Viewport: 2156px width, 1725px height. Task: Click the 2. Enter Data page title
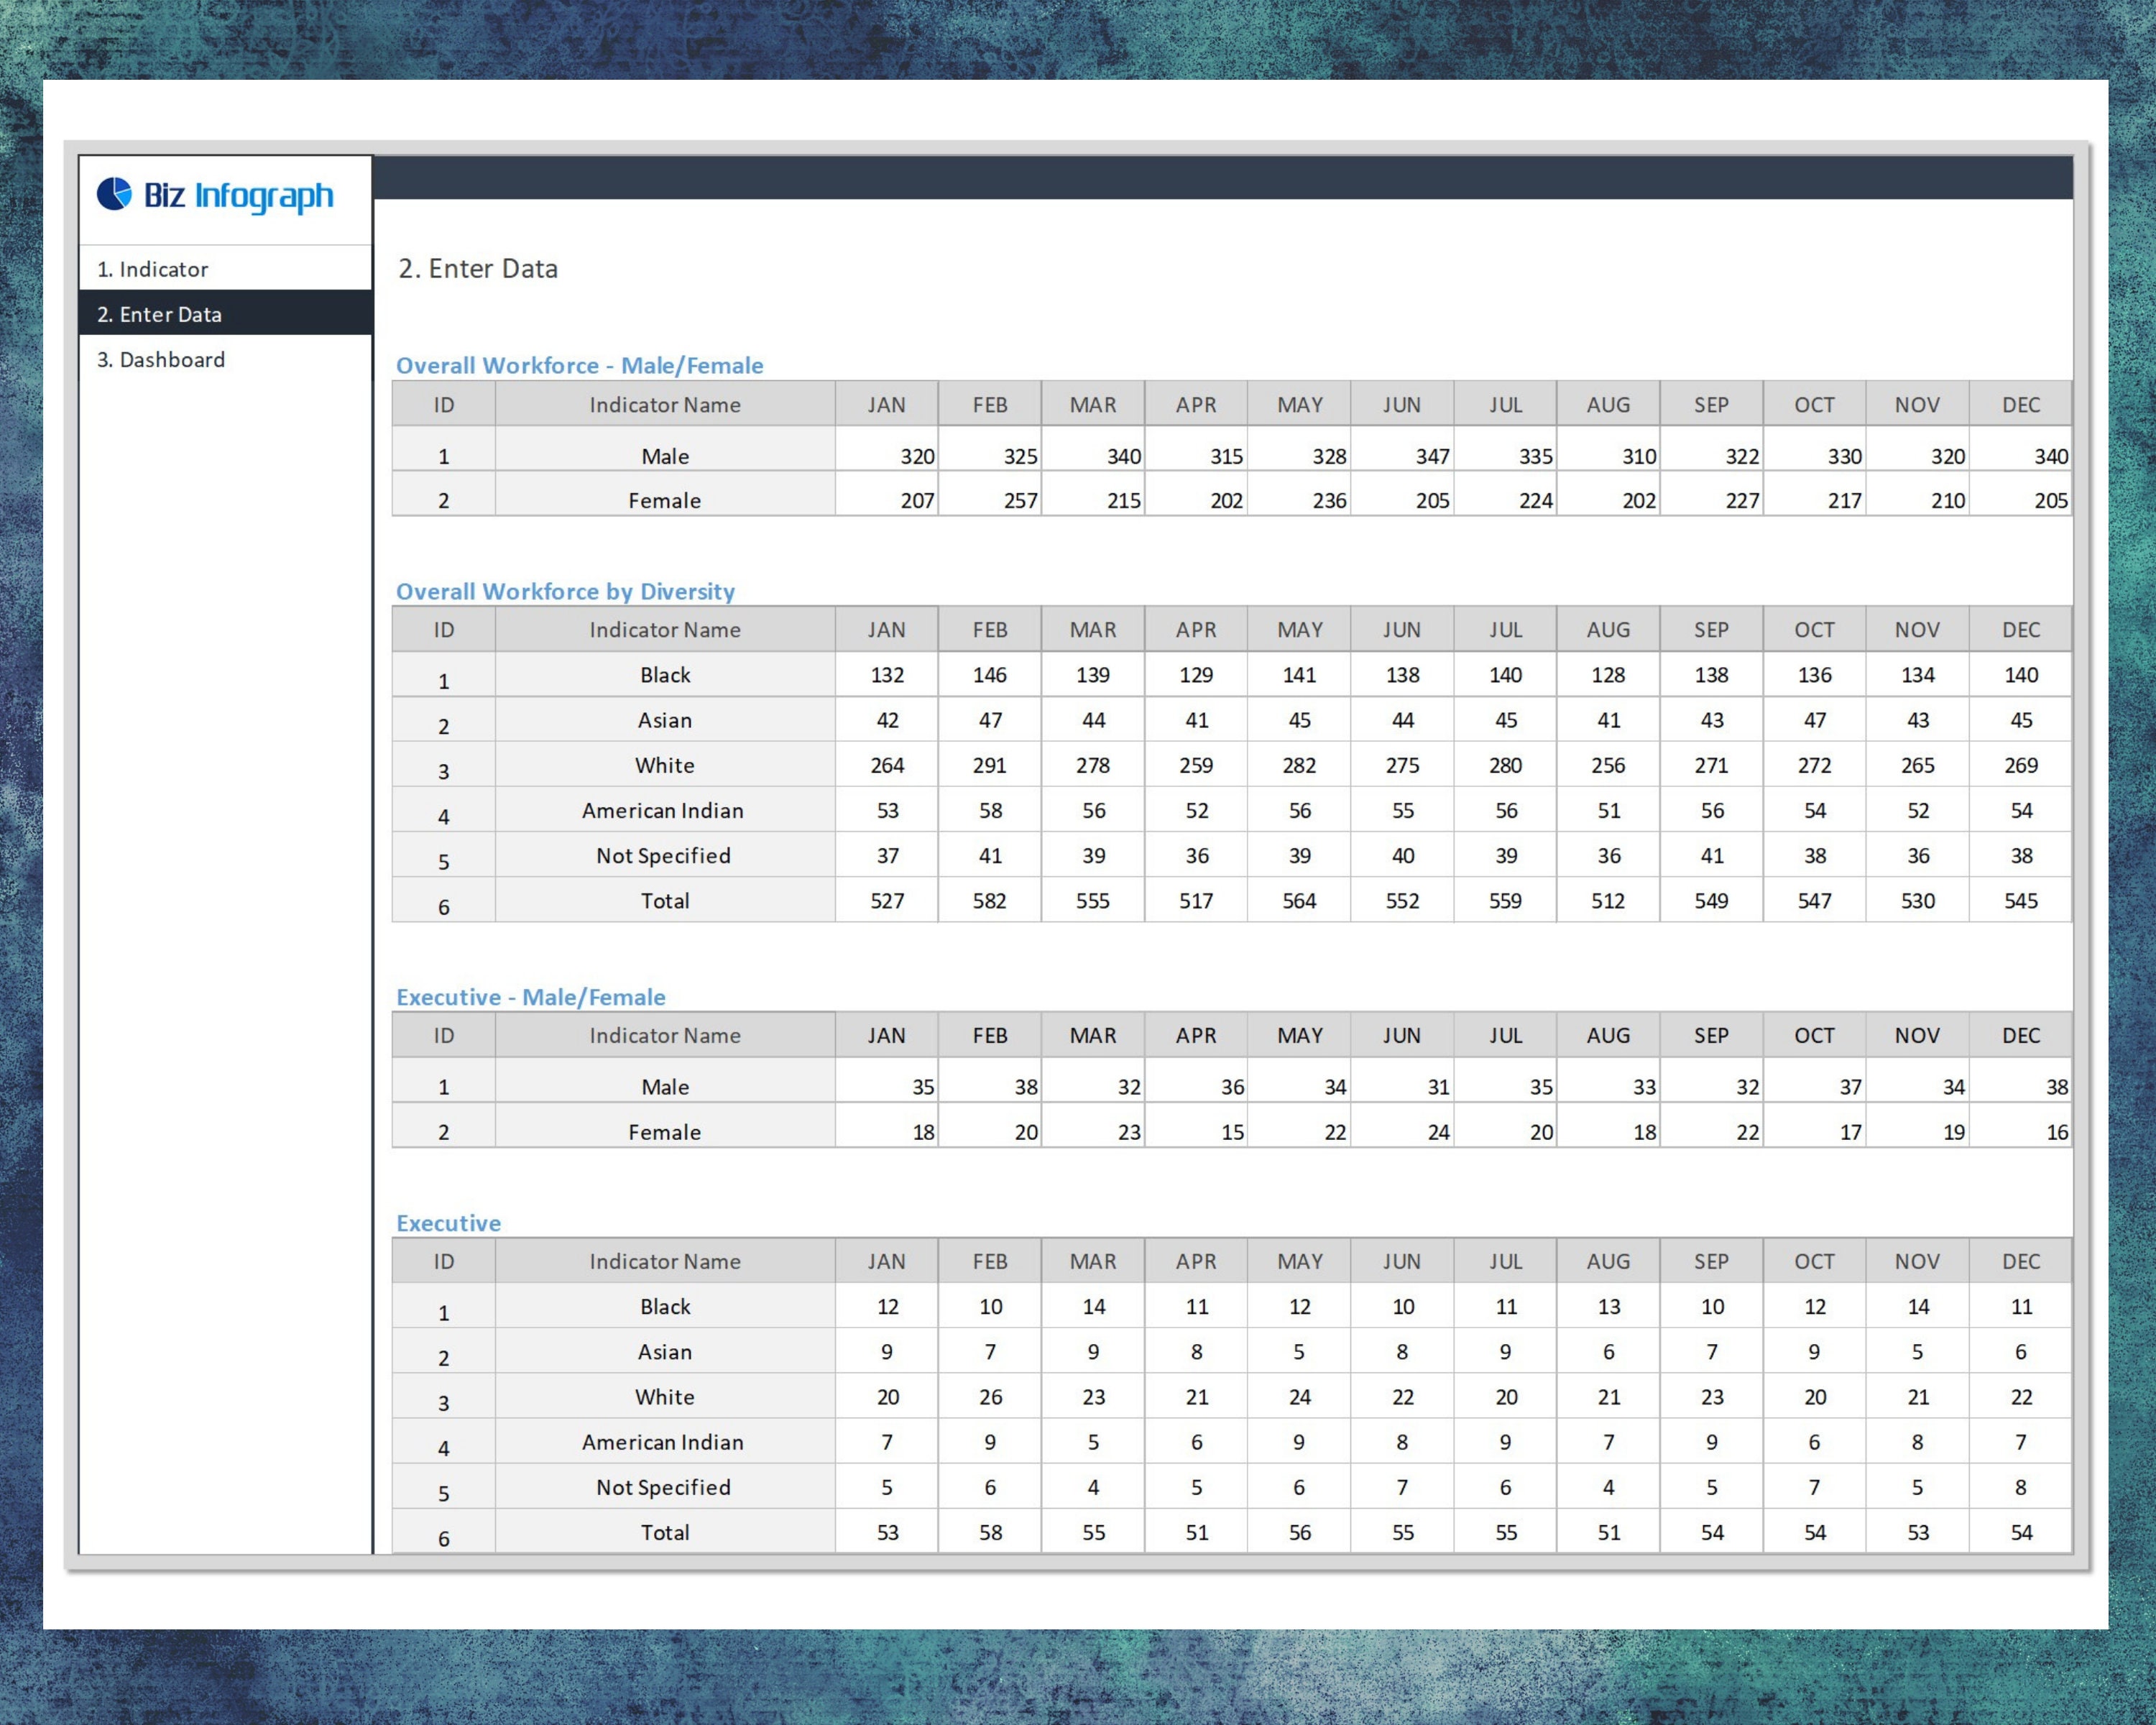(x=478, y=268)
